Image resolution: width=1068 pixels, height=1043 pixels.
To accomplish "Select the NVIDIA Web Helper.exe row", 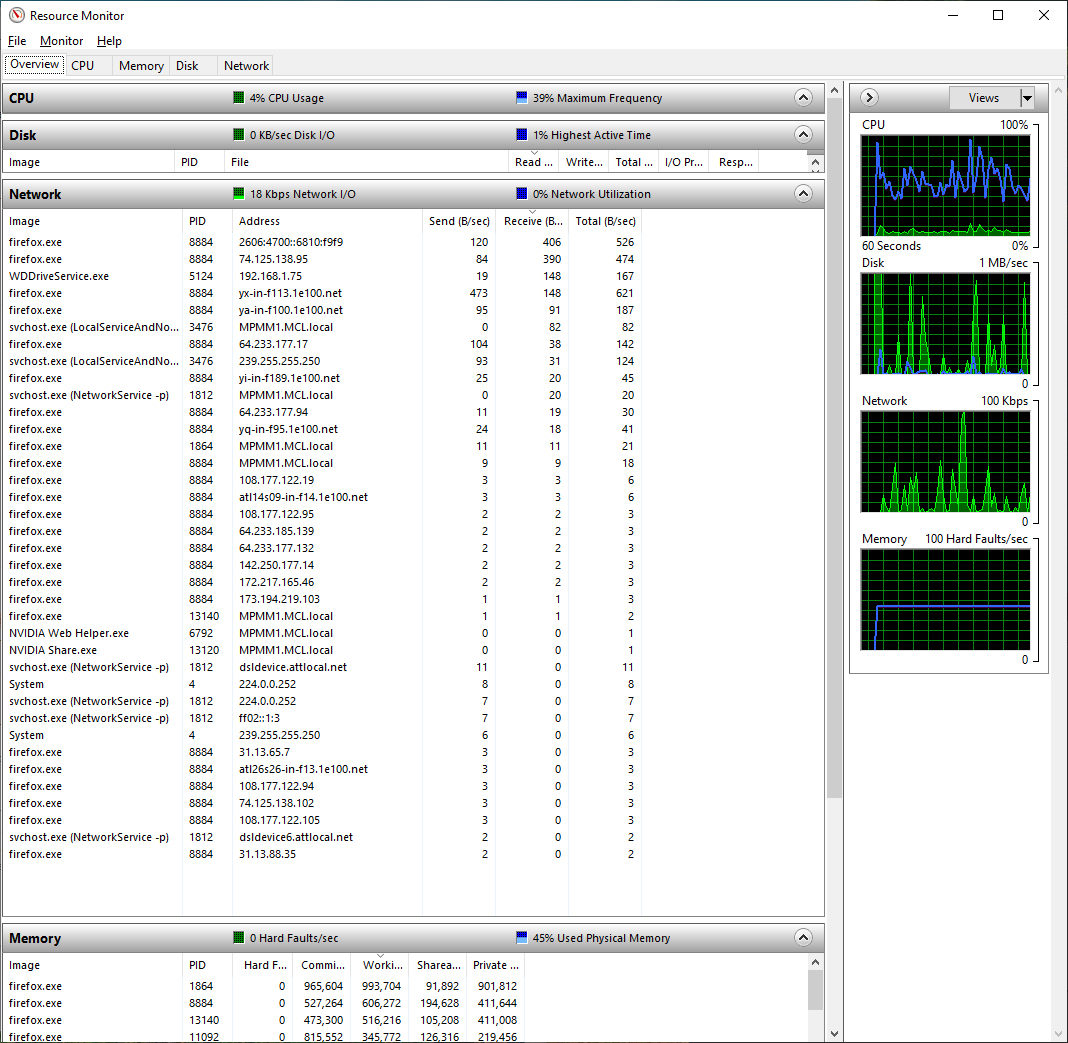I will (x=322, y=633).
